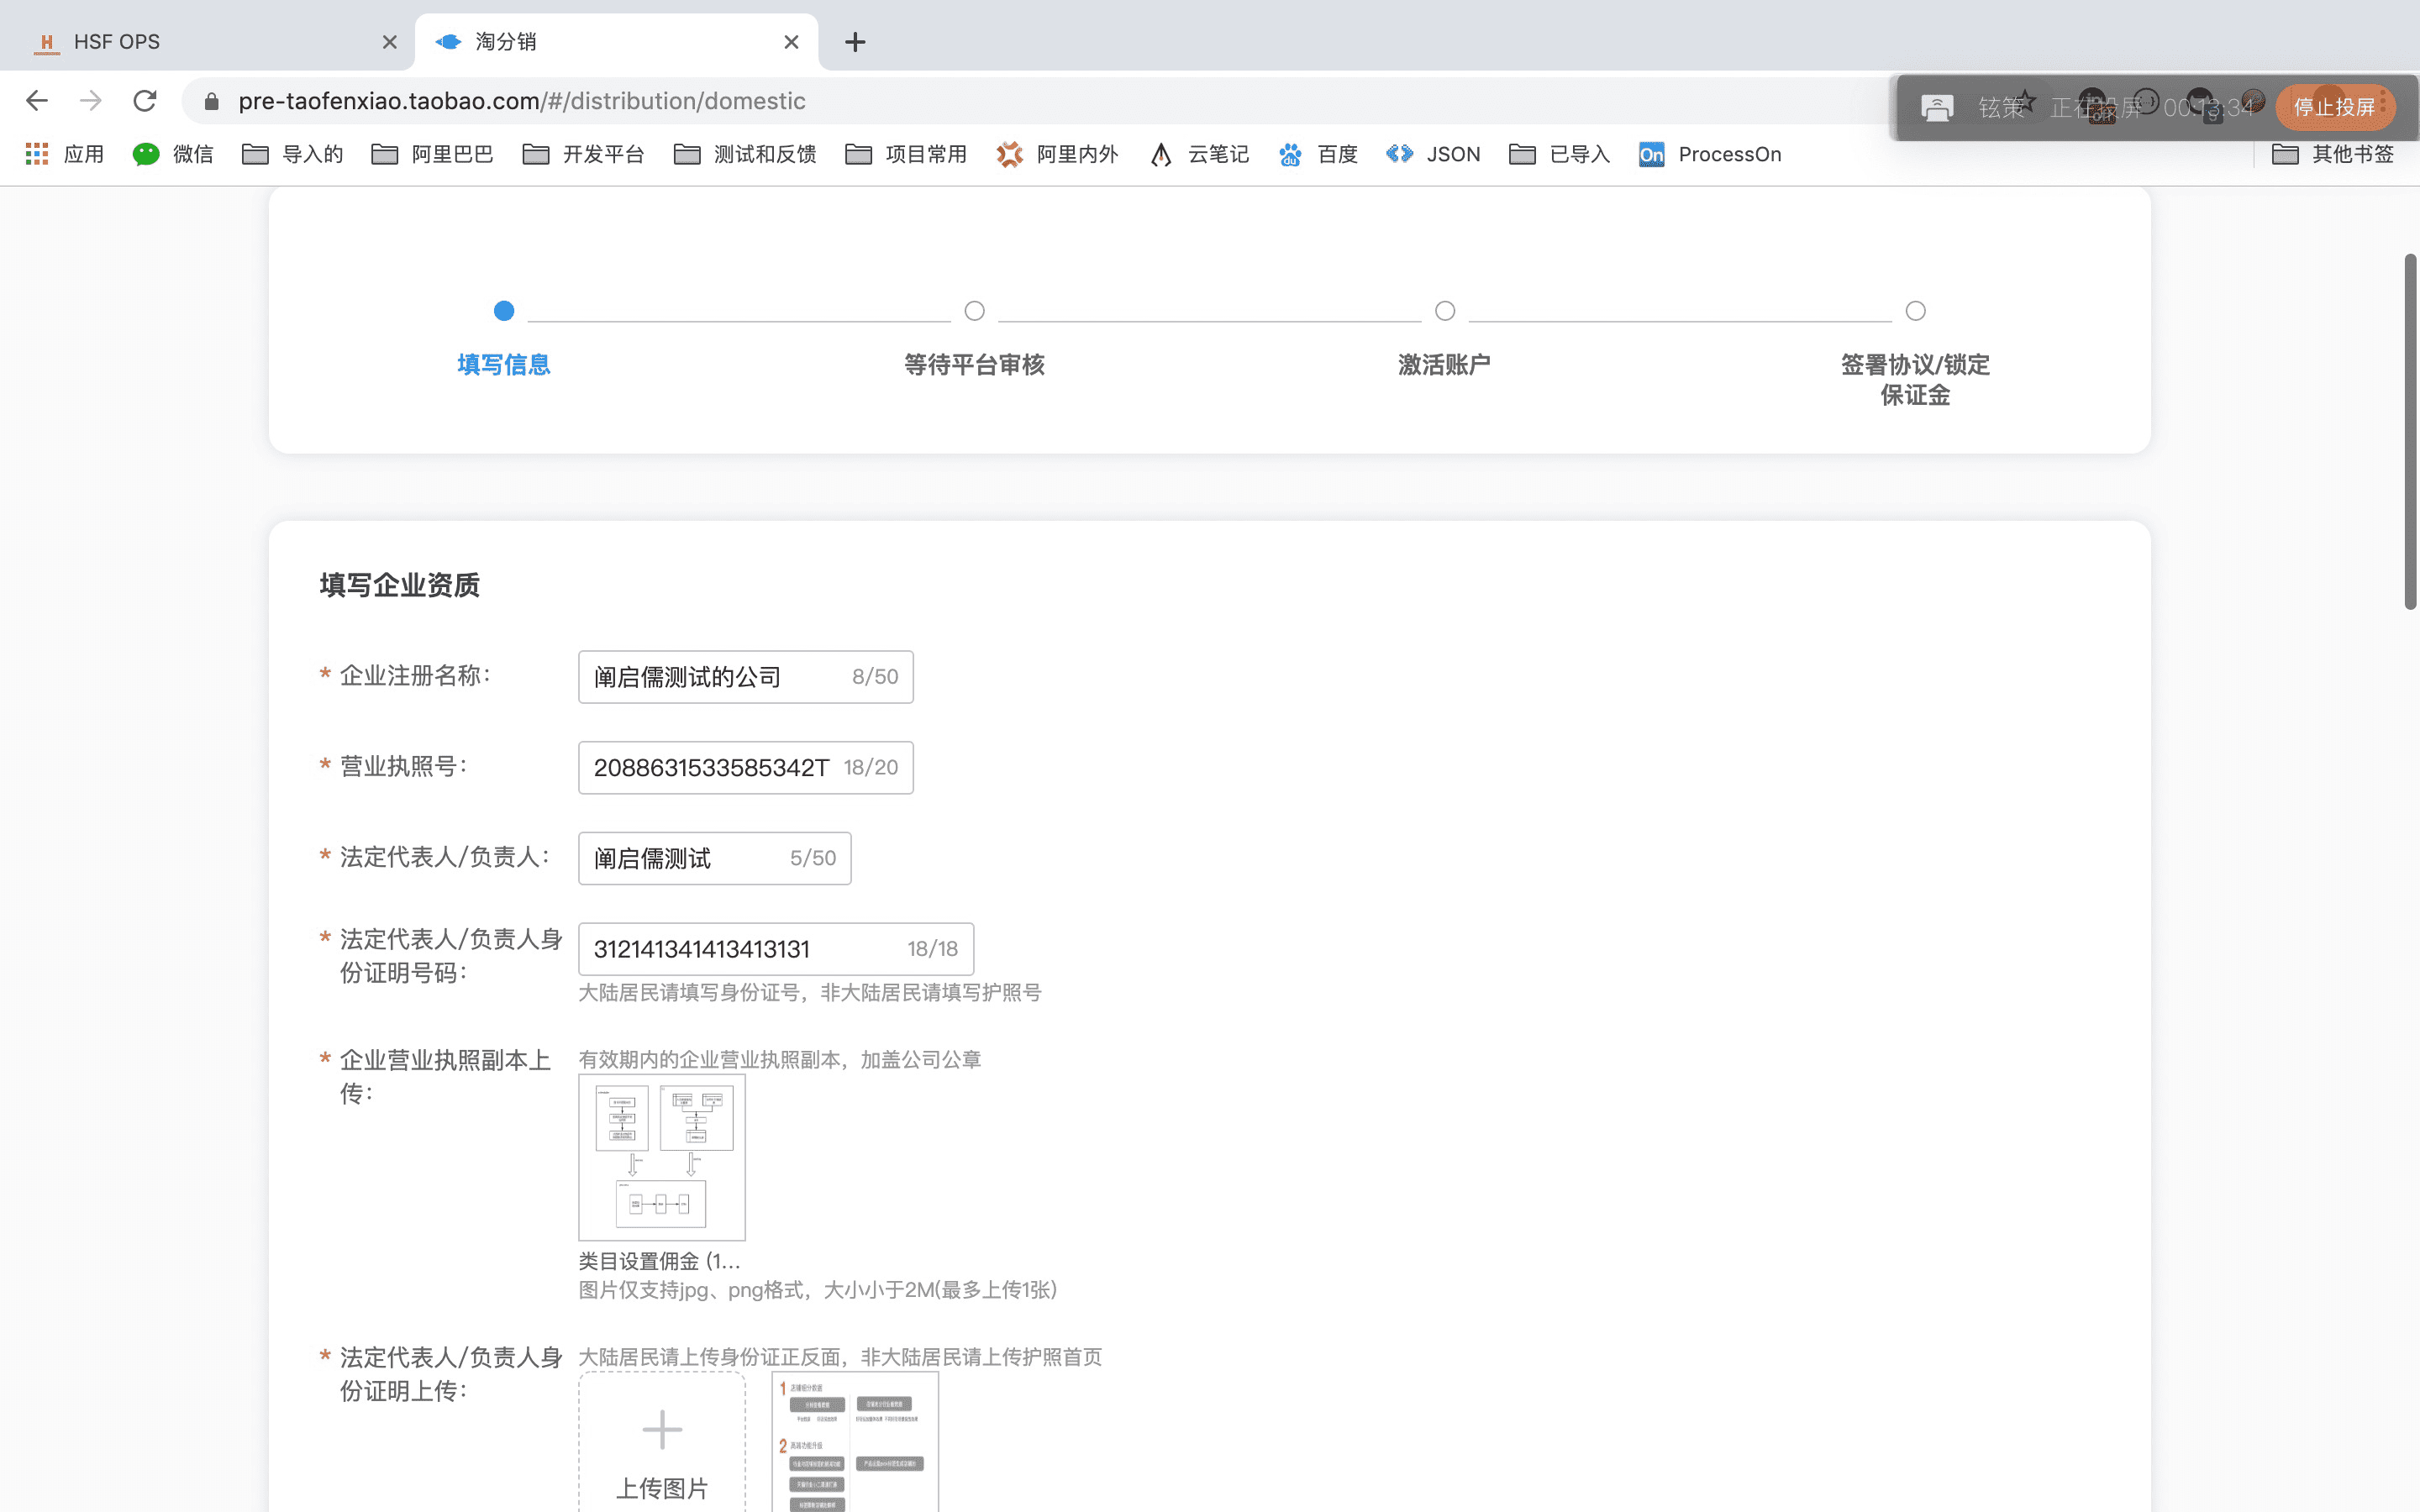Open the 阿里内外 bookmark
Screen dimensions: 2420x1512
click(x=1057, y=154)
